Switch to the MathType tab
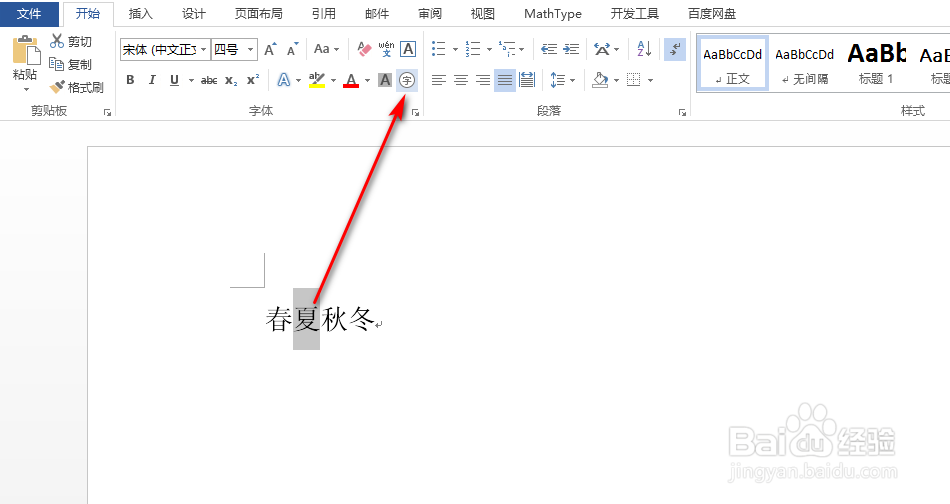 pos(553,13)
